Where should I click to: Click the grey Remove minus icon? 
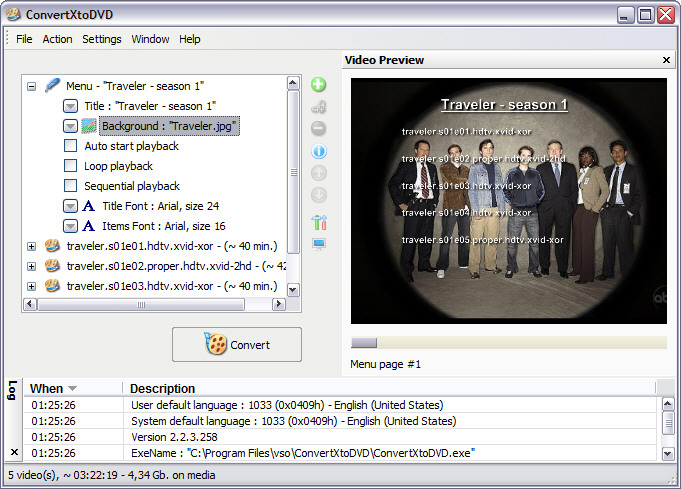(318, 129)
